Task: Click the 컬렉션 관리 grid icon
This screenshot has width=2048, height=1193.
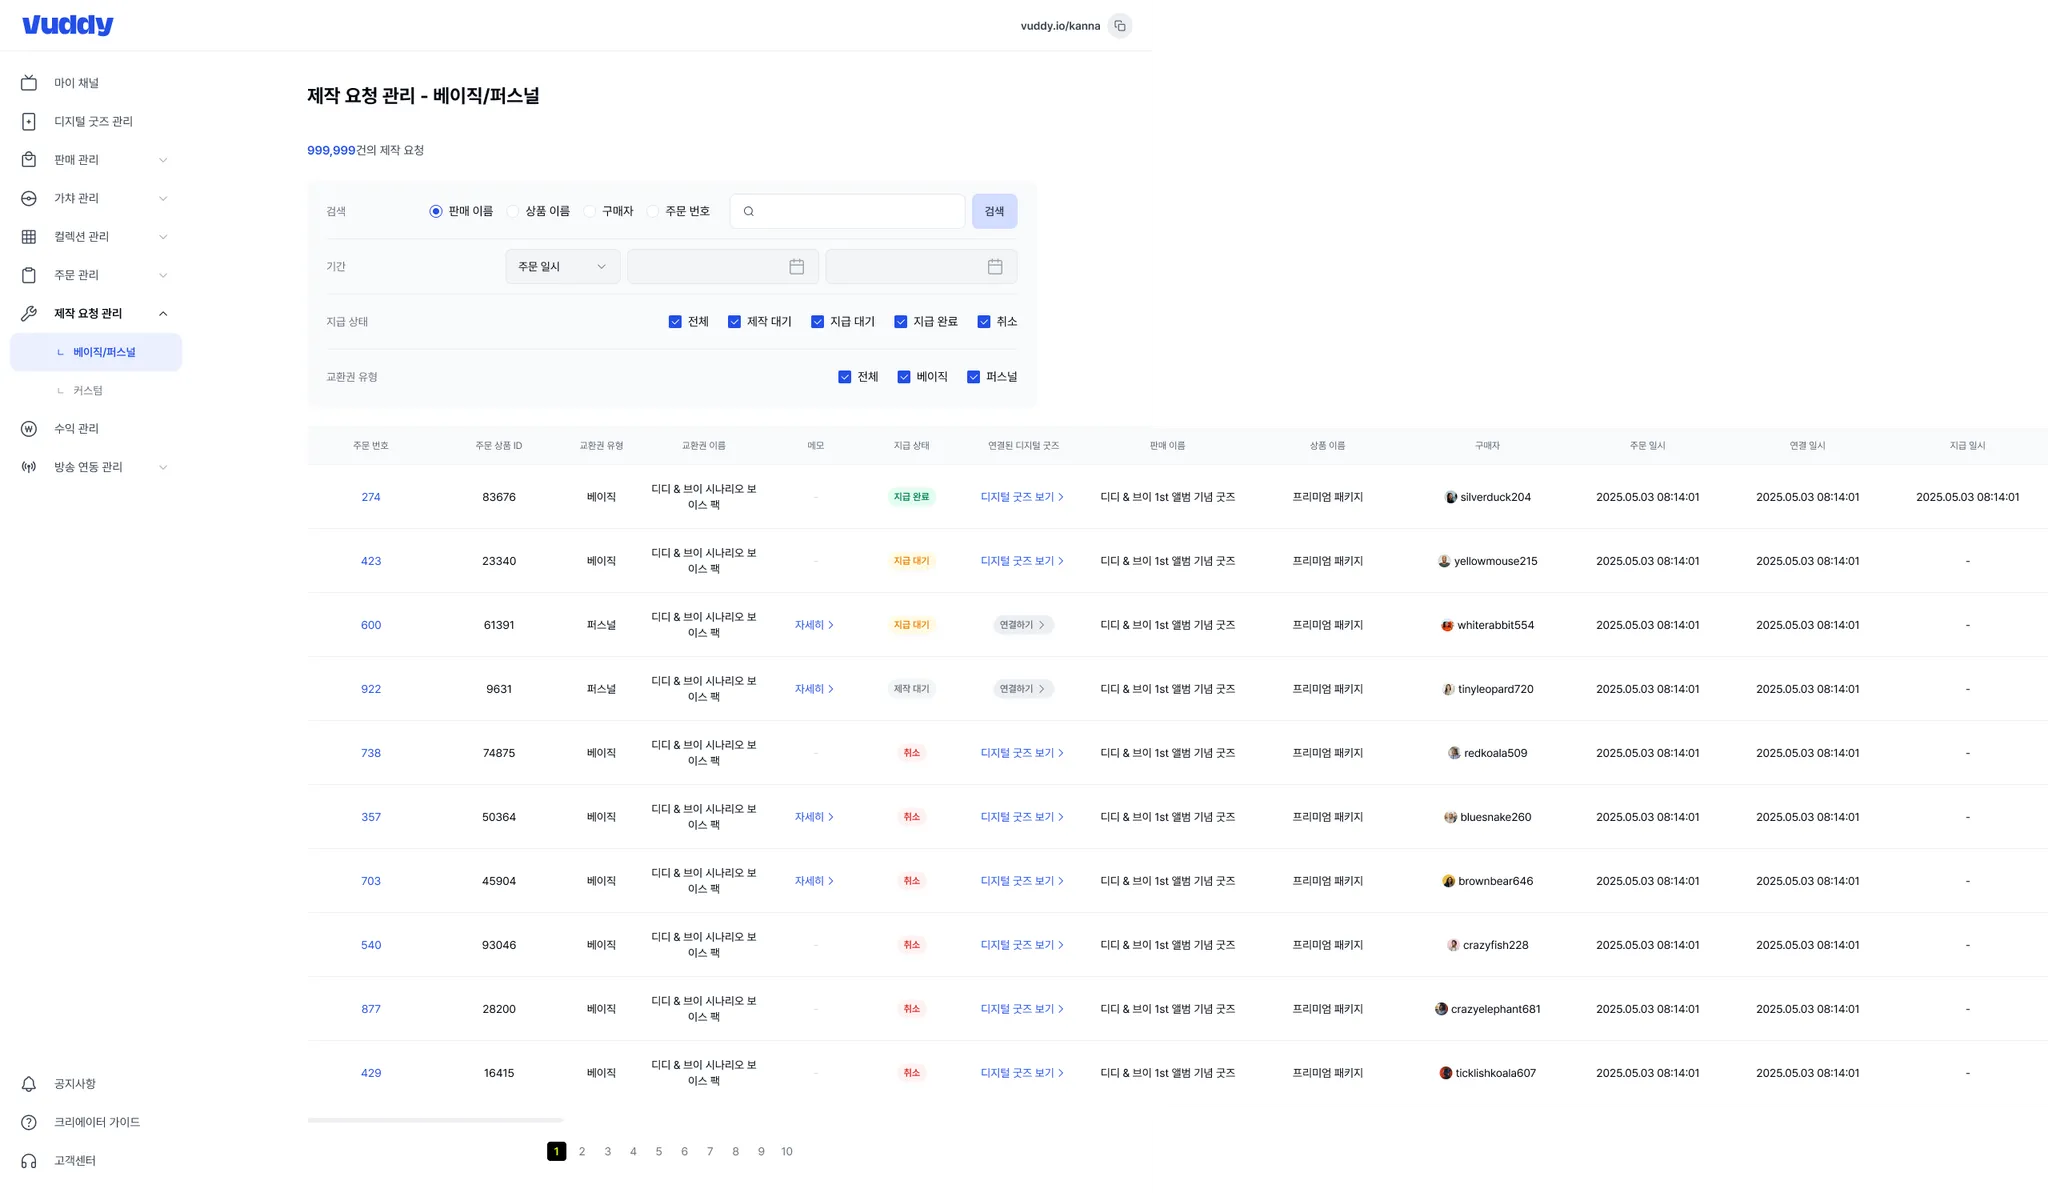Action: pos(29,237)
